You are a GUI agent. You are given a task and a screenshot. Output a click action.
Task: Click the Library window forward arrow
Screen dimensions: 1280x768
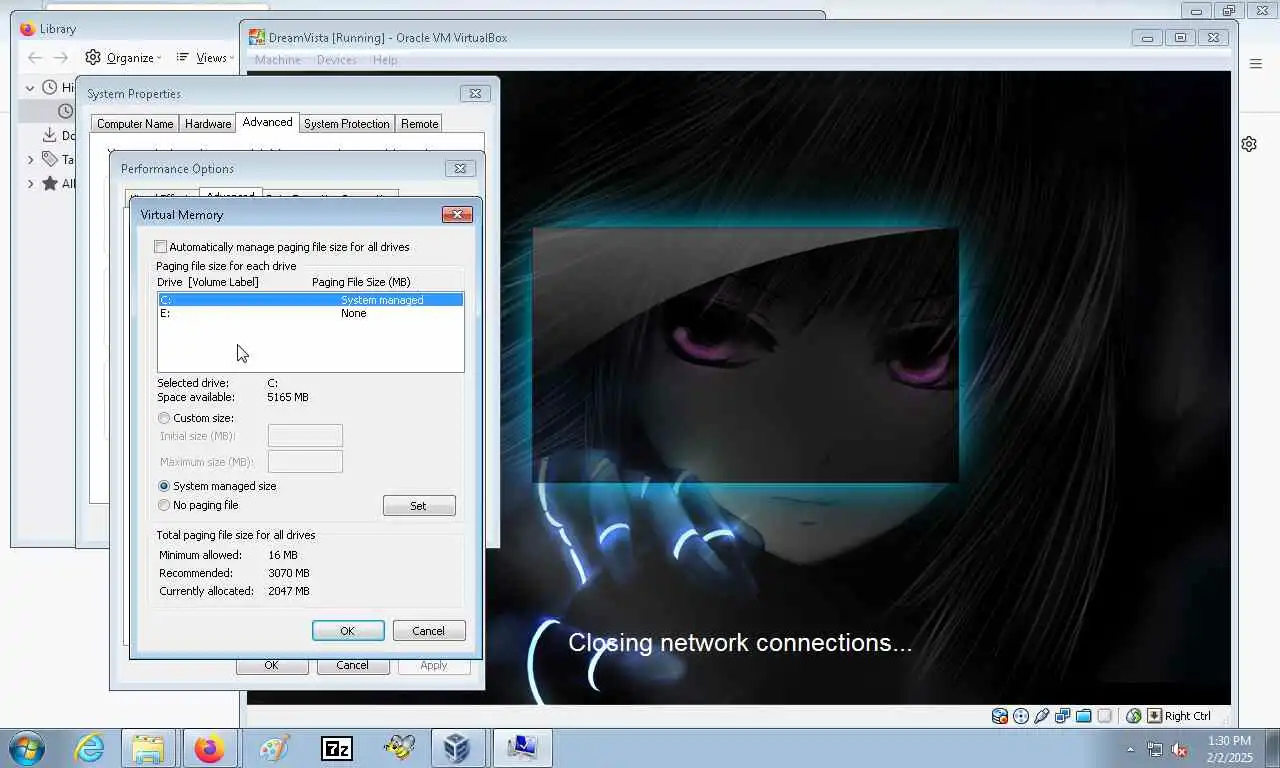pos(61,58)
